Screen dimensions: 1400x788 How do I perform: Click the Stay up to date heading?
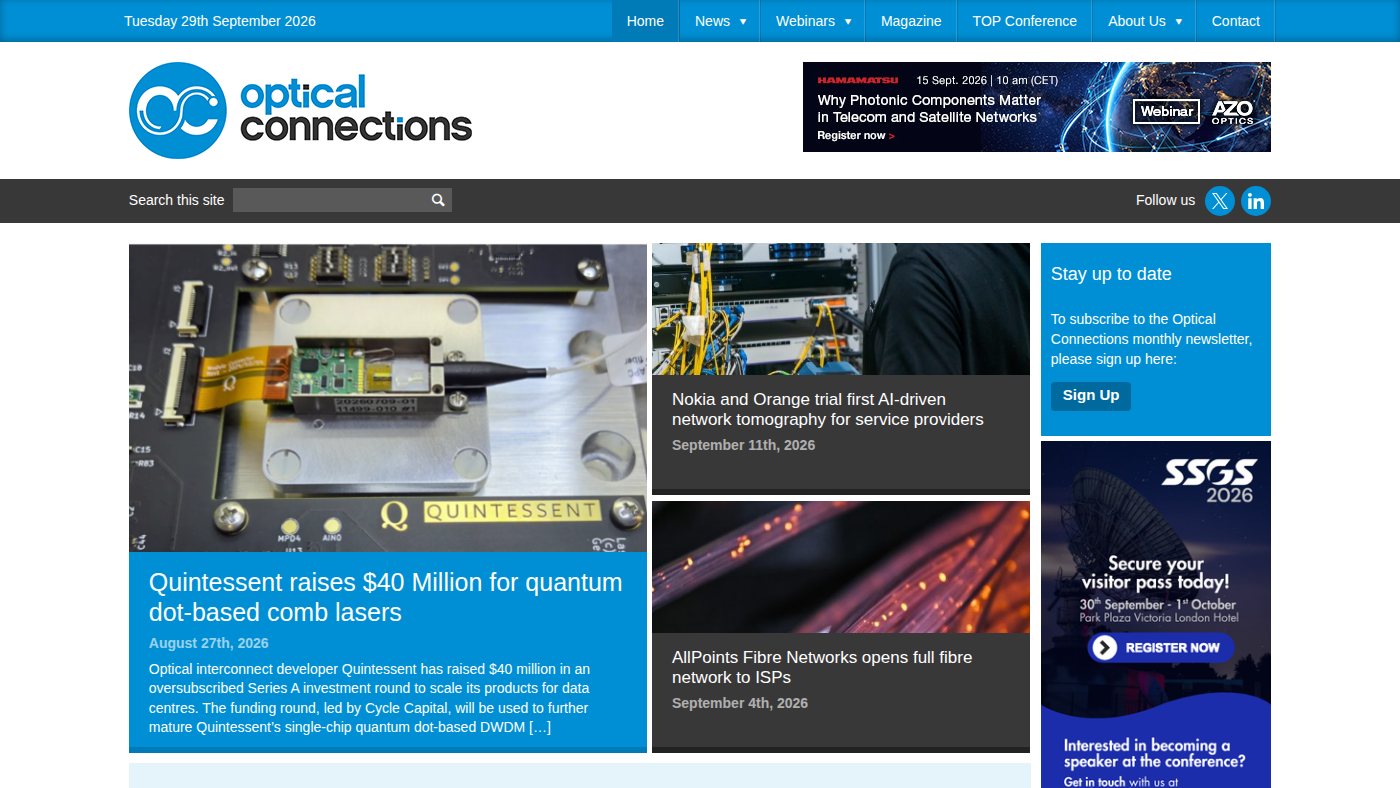[1111, 274]
